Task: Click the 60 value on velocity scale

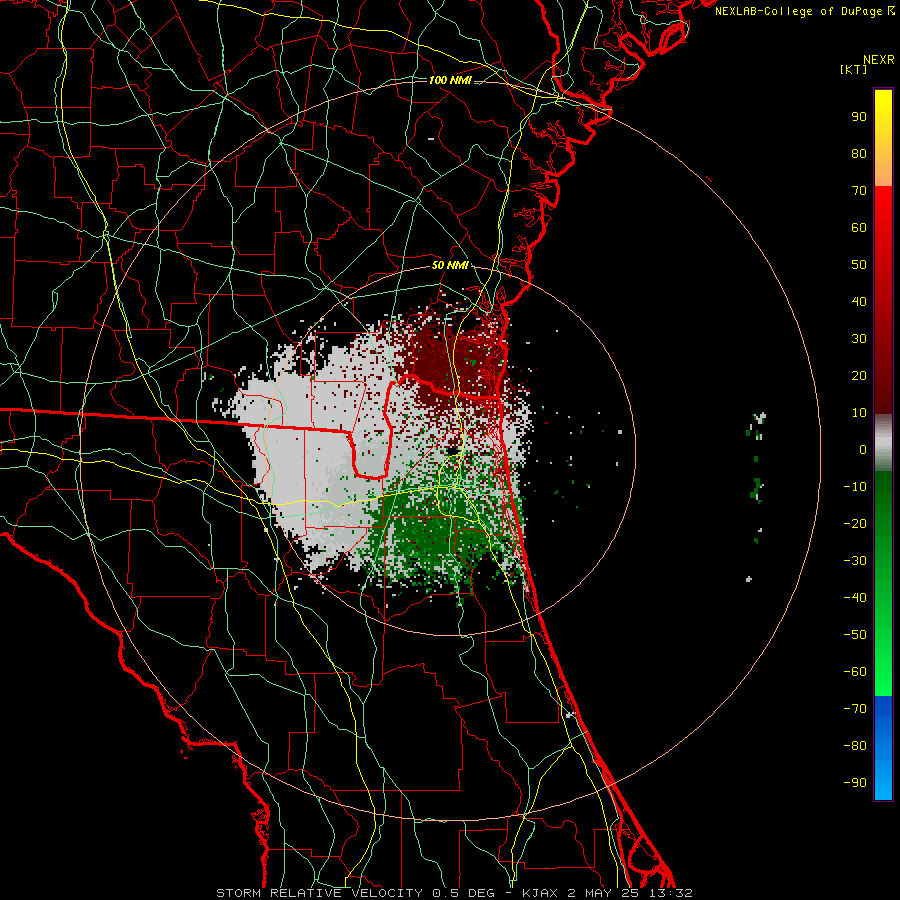Action: 859,228
